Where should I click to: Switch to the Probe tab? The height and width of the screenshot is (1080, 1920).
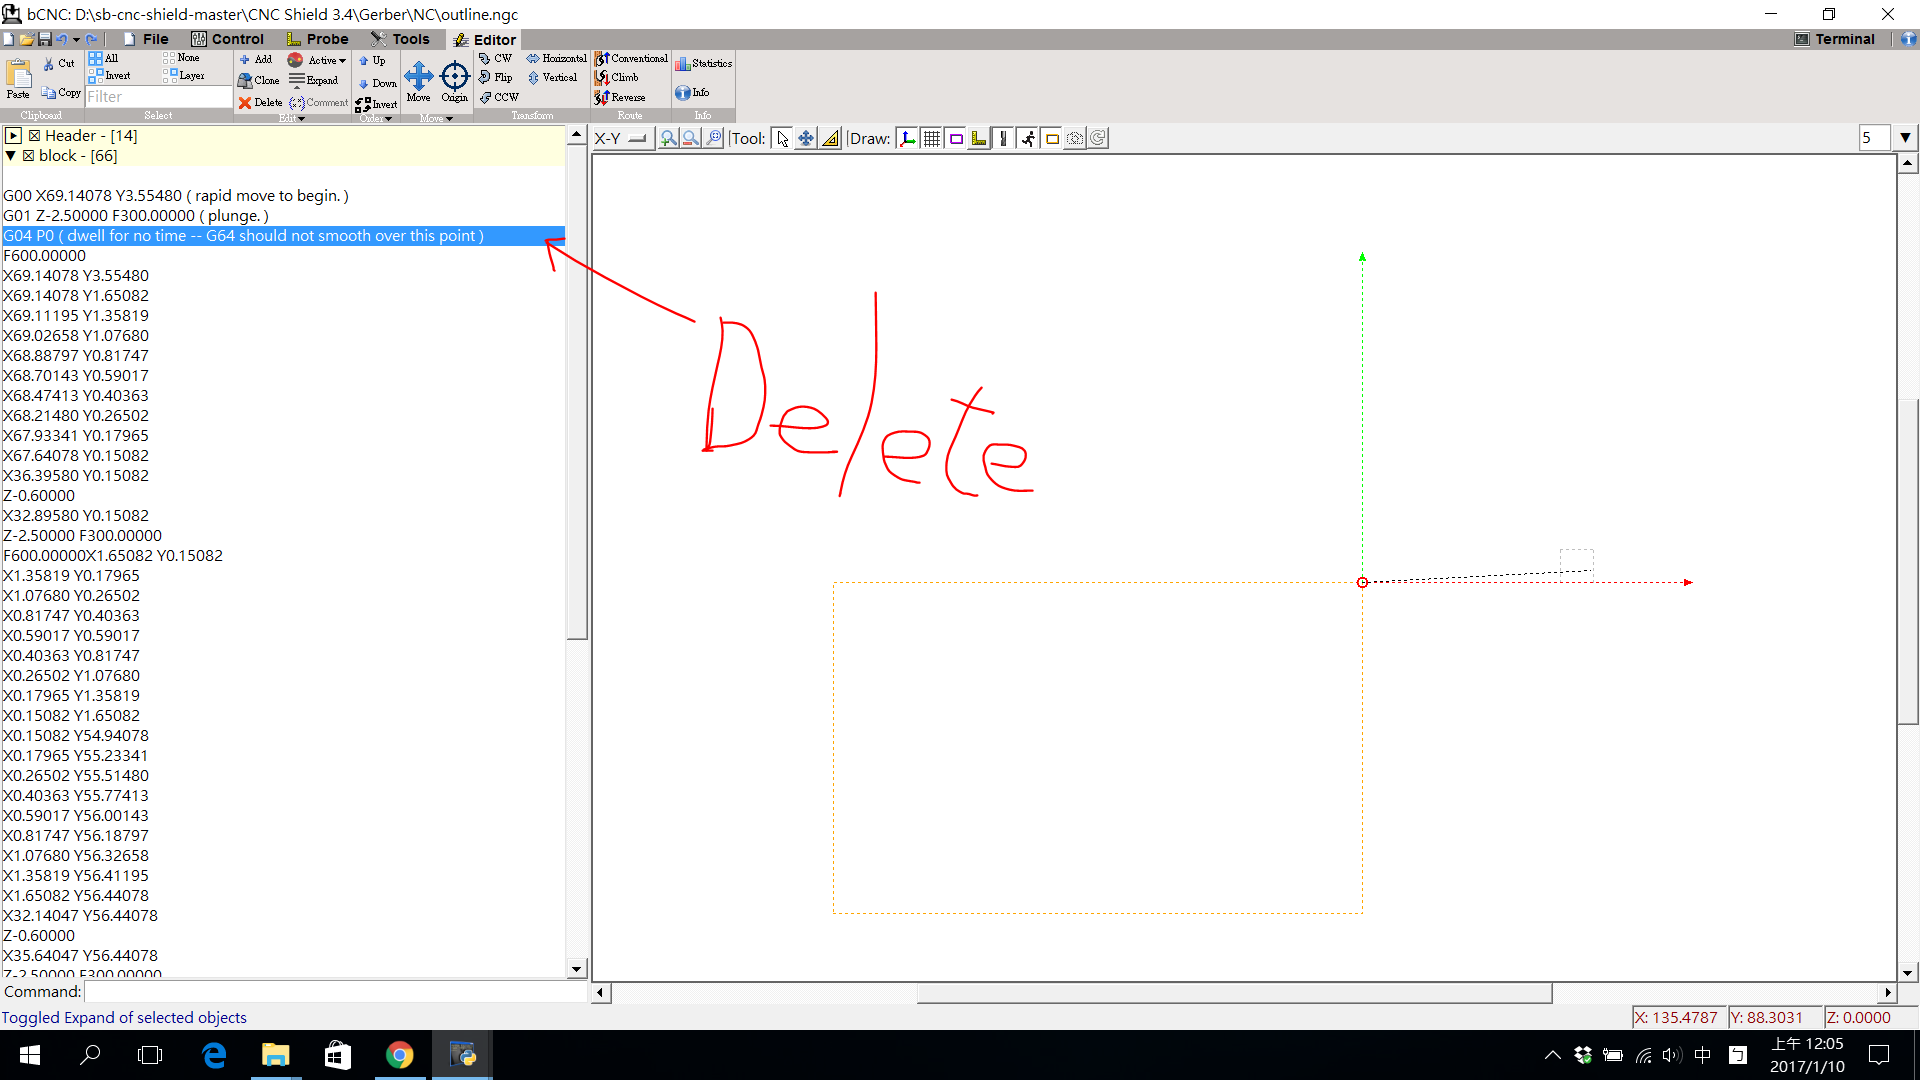point(317,39)
